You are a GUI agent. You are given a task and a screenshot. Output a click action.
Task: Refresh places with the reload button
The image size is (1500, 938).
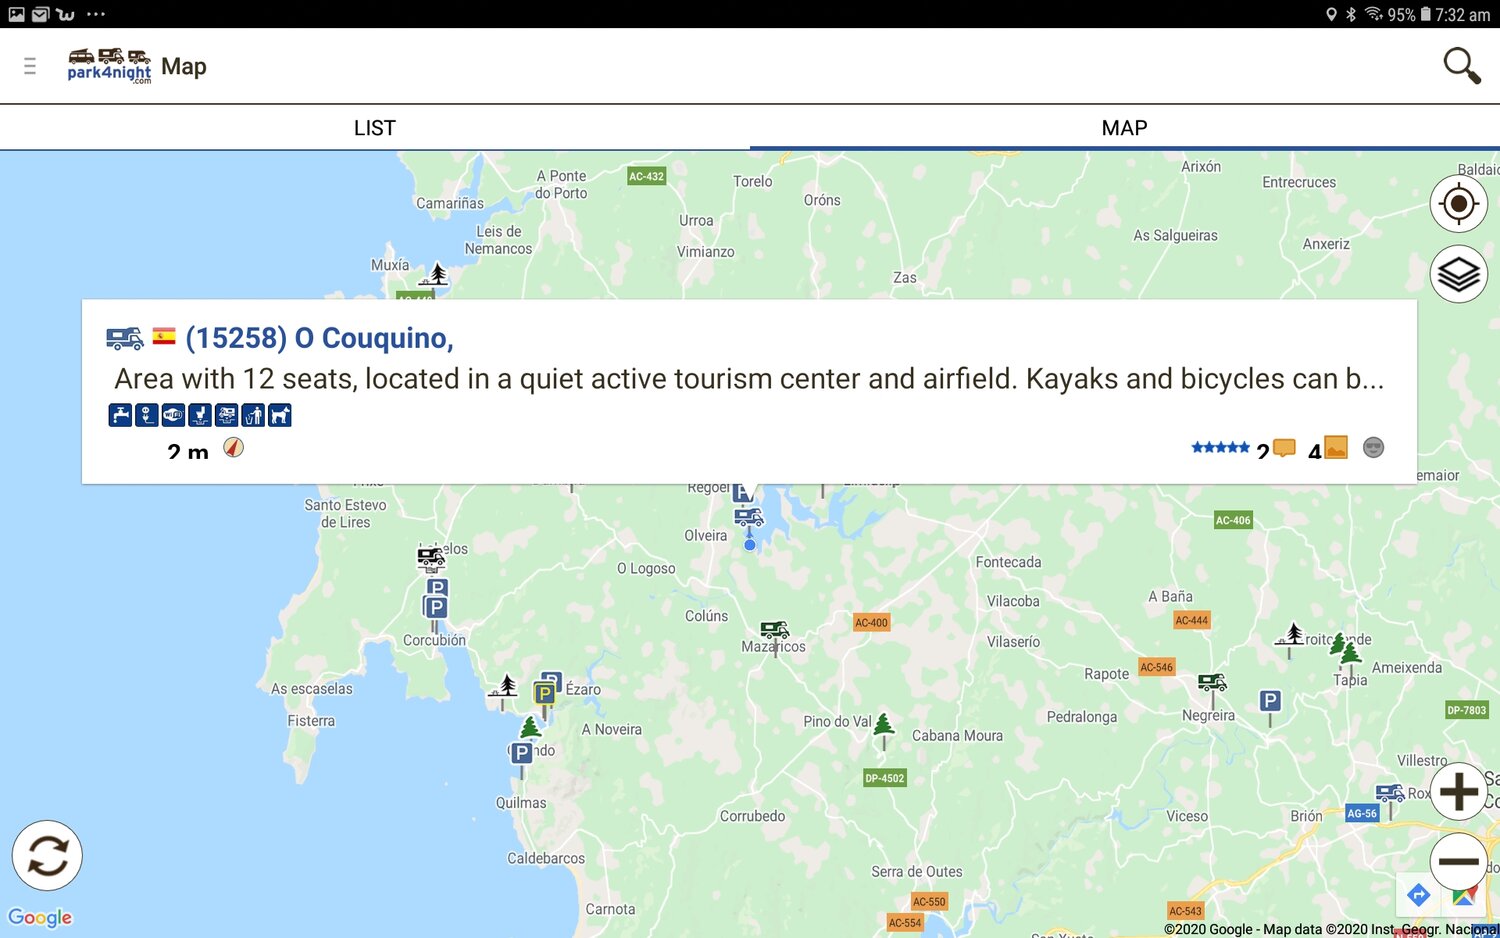(x=47, y=856)
